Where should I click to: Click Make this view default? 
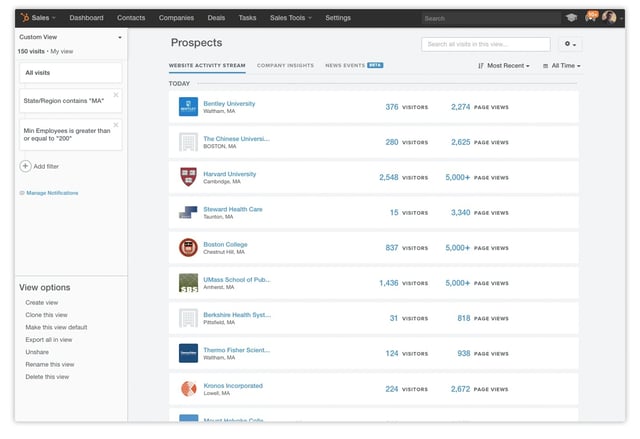point(56,327)
